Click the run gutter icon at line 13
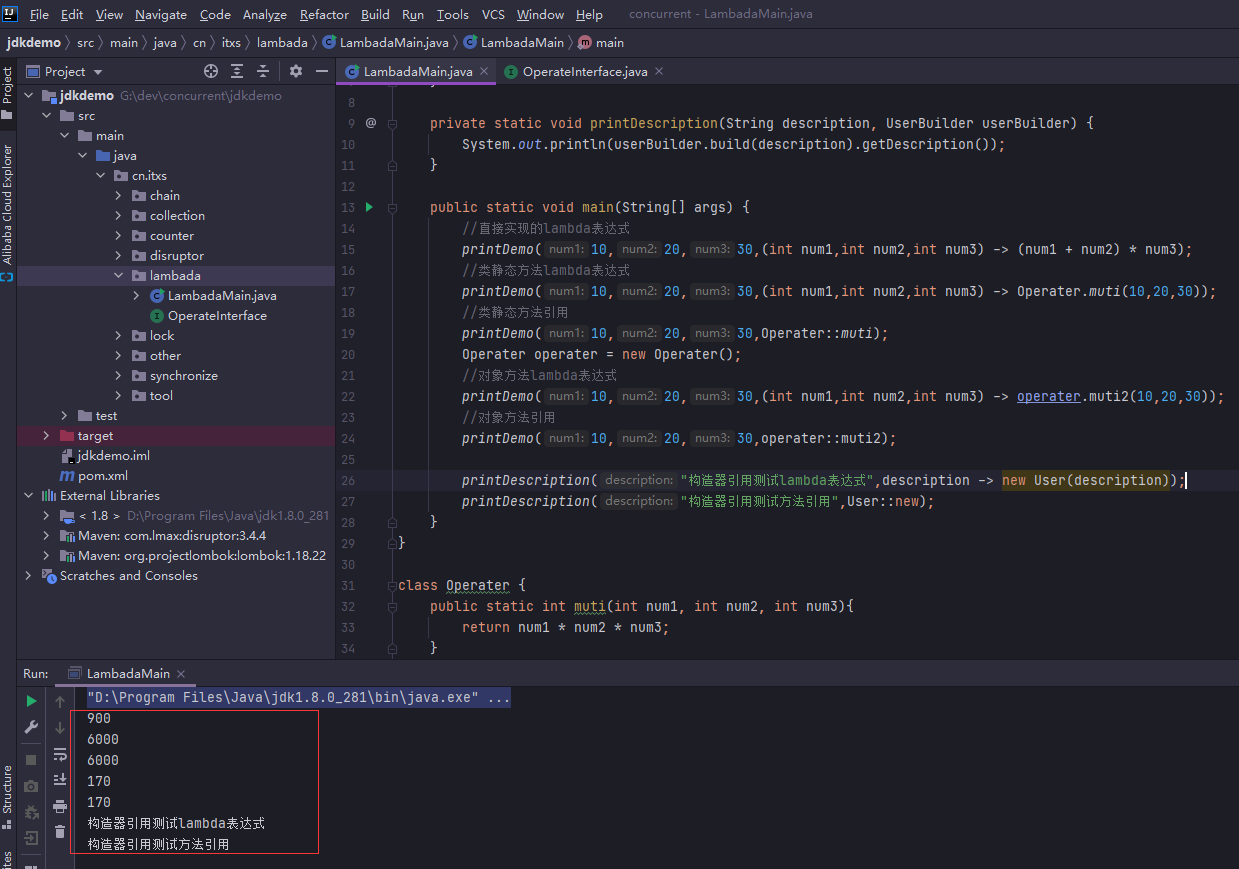 coord(369,207)
